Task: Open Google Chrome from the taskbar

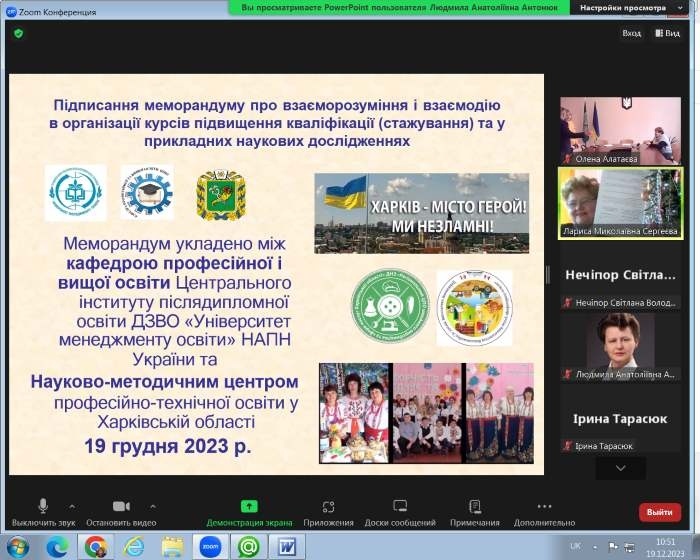Action: (x=96, y=546)
